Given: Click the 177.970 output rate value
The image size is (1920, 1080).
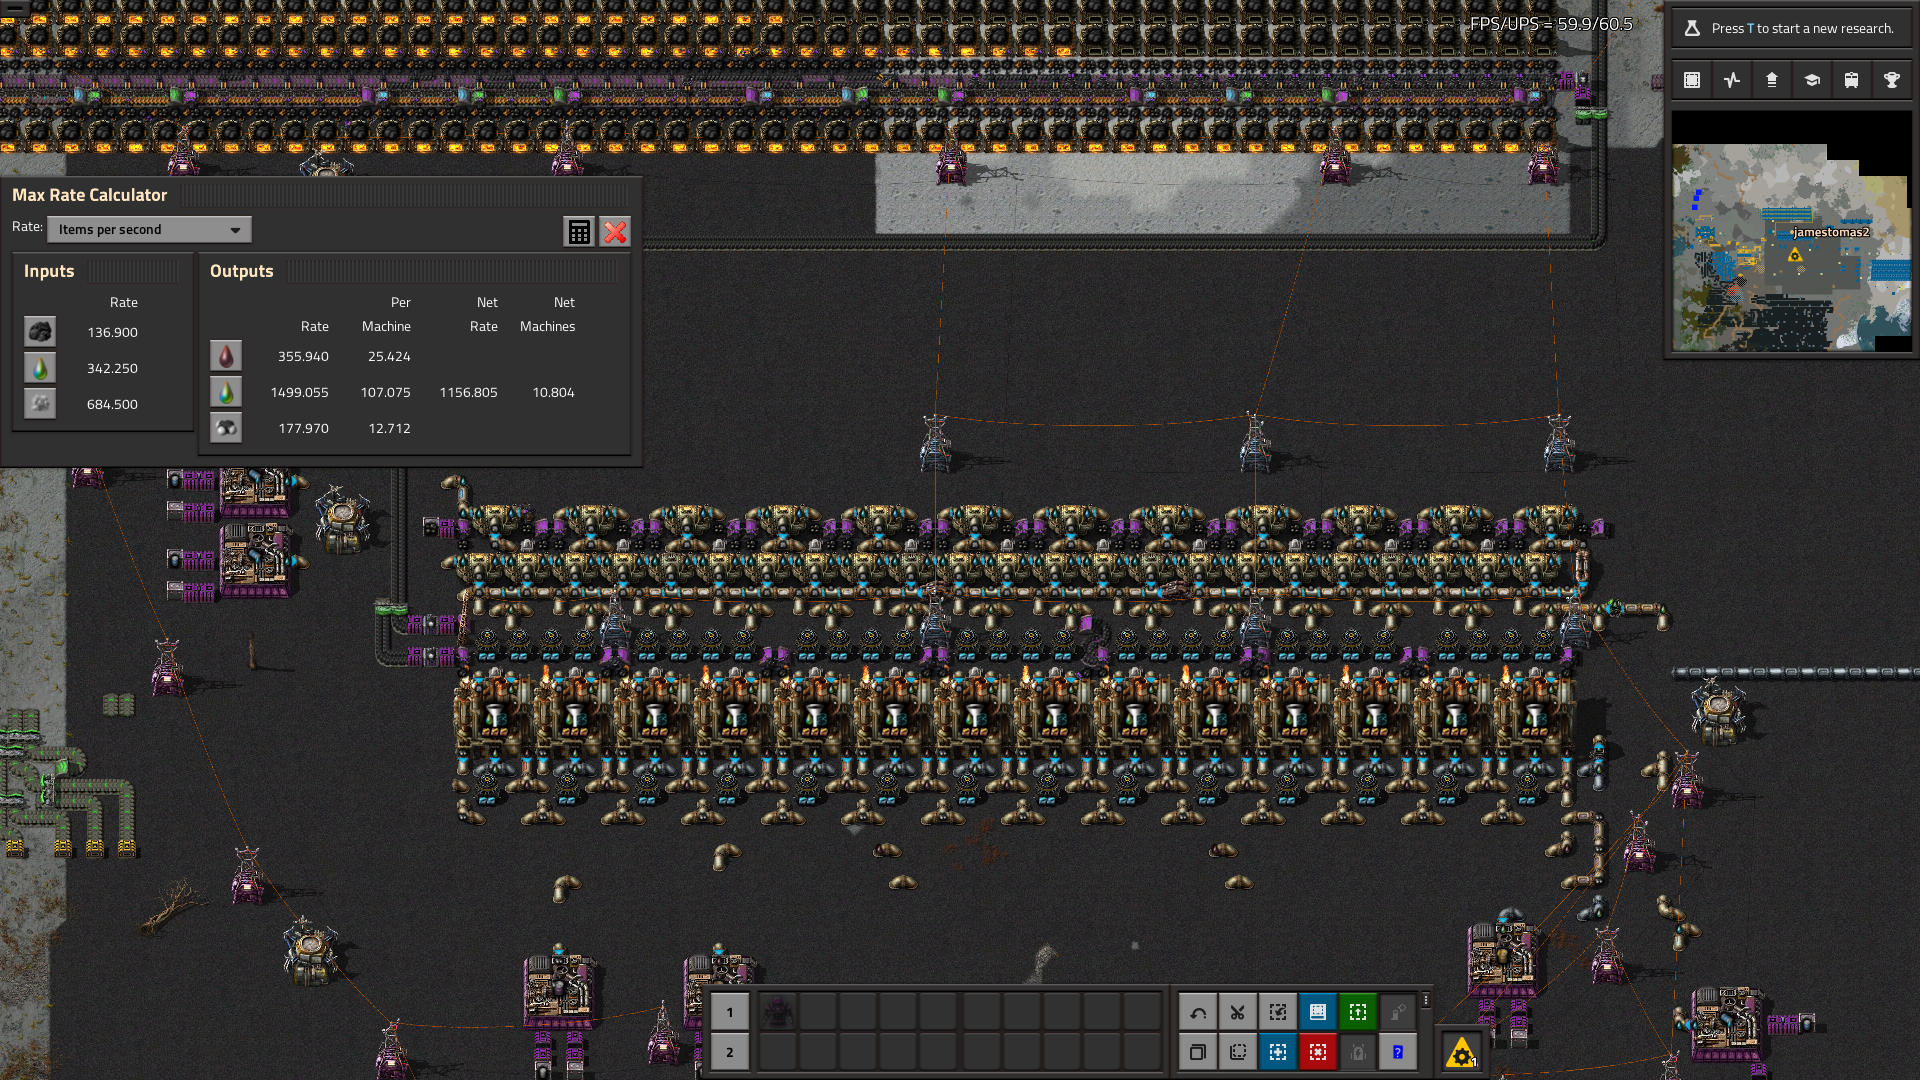Looking at the screenshot, I should [303, 428].
